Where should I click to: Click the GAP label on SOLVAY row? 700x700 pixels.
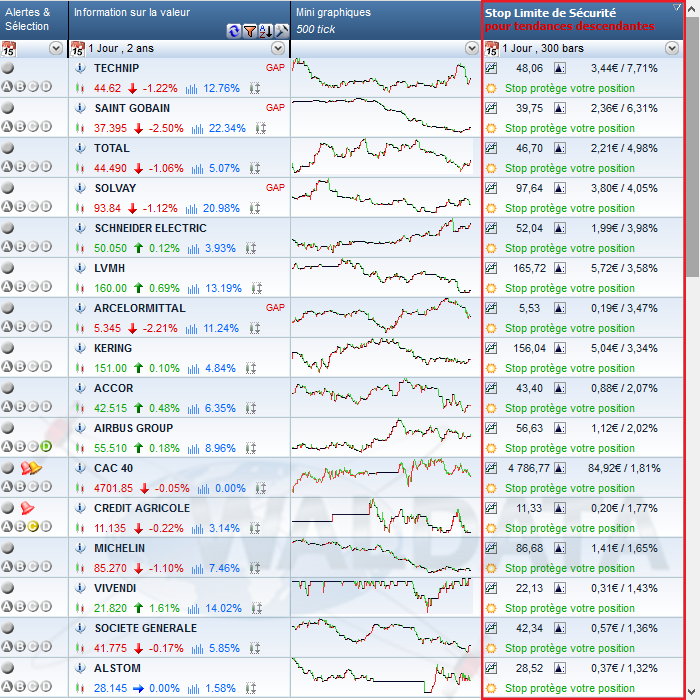pyautogui.click(x=275, y=188)
